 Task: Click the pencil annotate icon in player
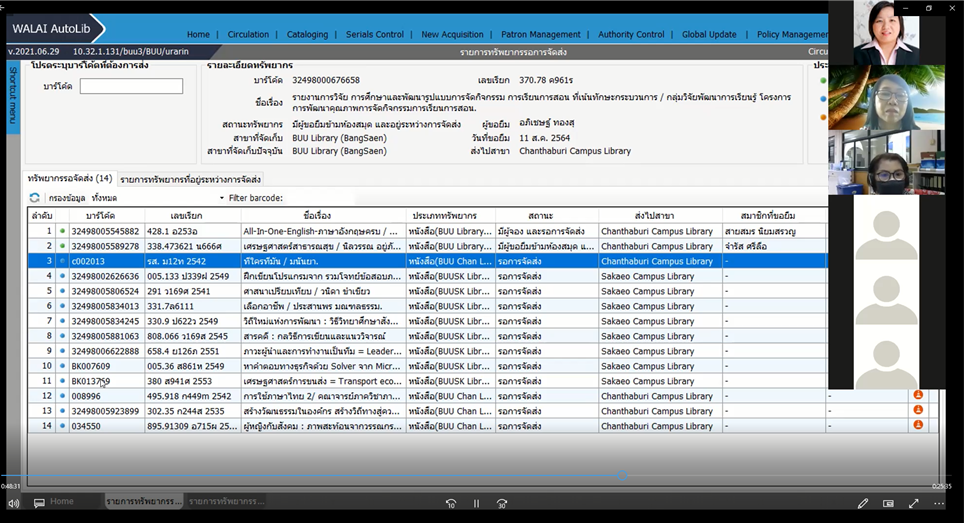(x=863, y=503)
